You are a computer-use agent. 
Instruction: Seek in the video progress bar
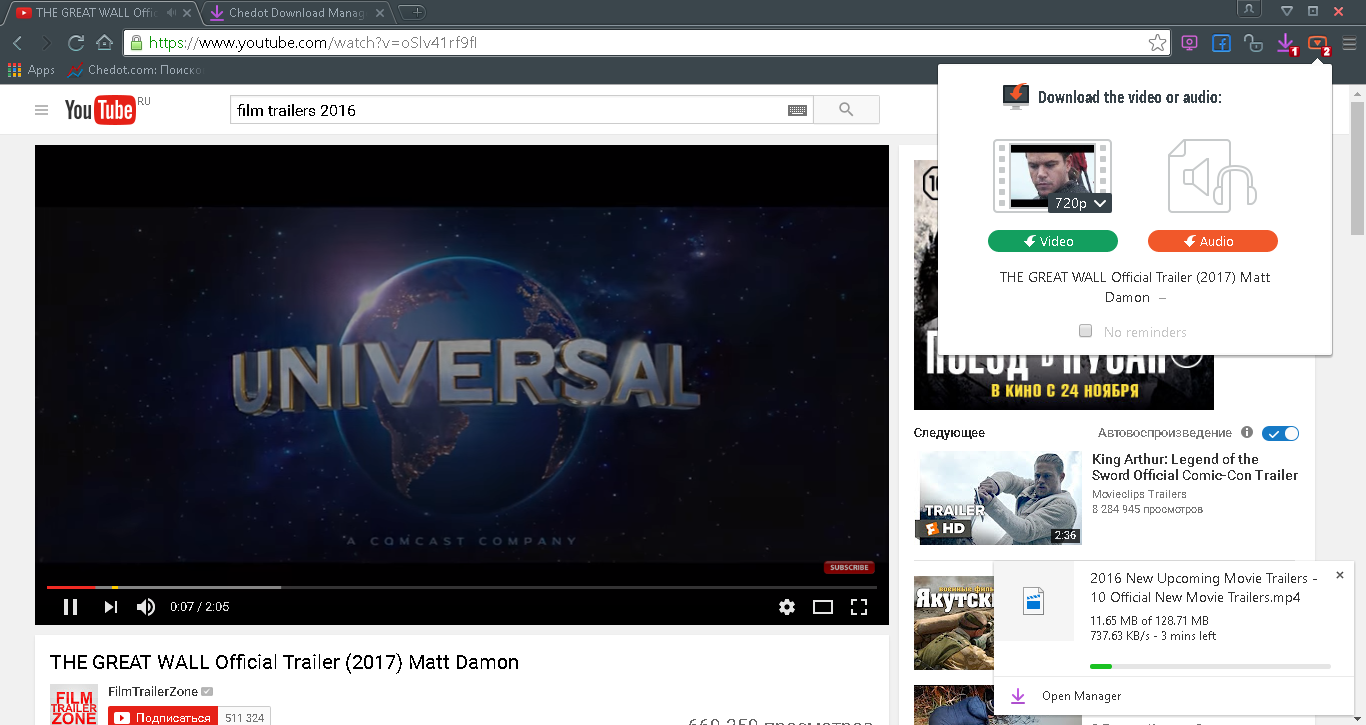click(462, 587)
